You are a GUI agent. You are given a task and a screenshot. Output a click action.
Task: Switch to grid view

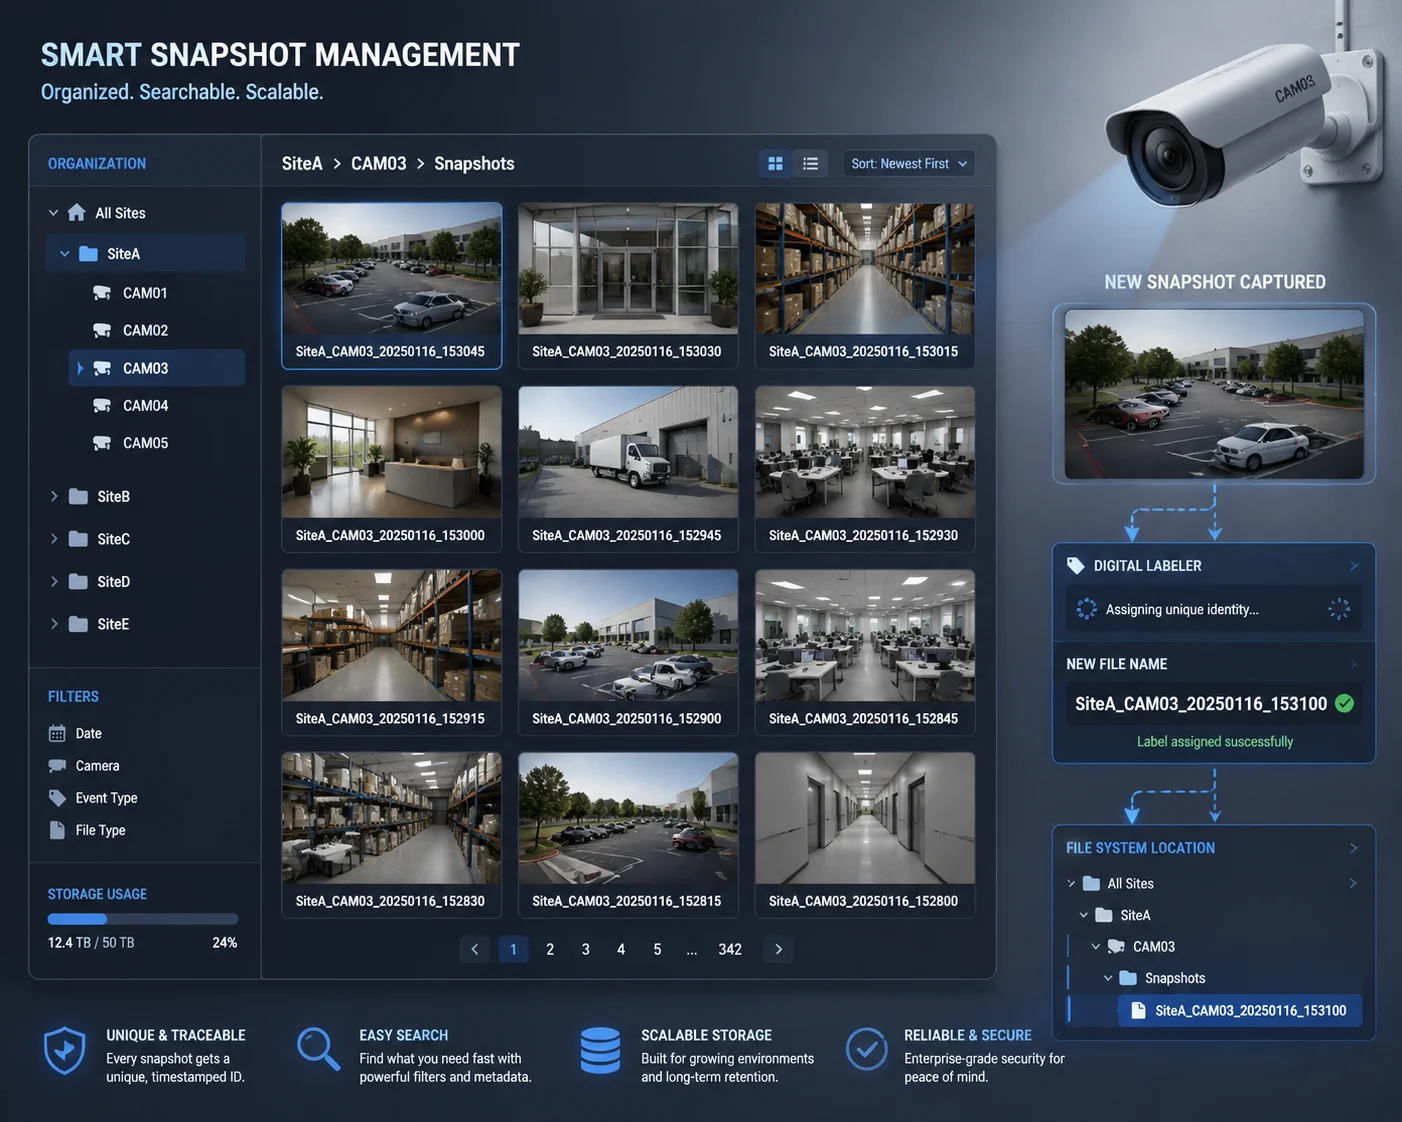[775, 163]
